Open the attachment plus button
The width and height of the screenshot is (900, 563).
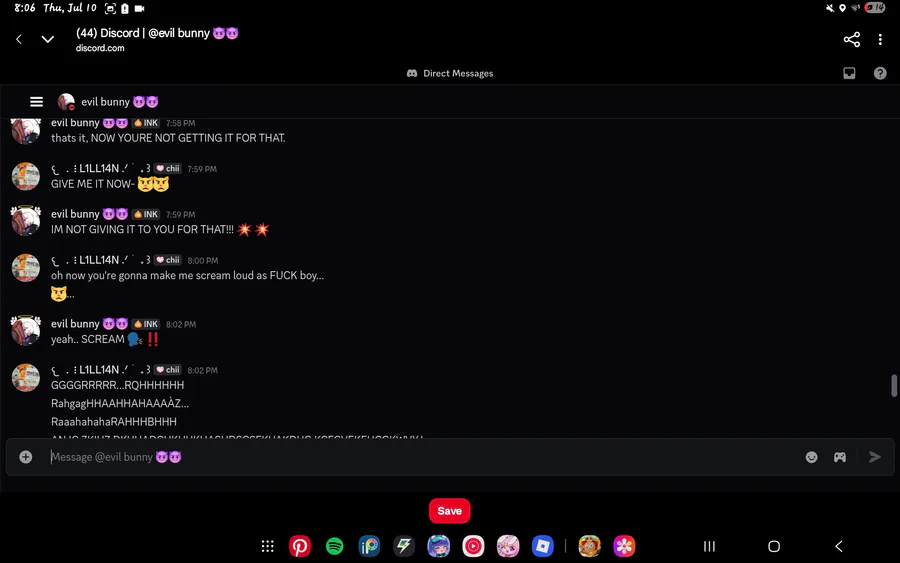tap(26, 457)
